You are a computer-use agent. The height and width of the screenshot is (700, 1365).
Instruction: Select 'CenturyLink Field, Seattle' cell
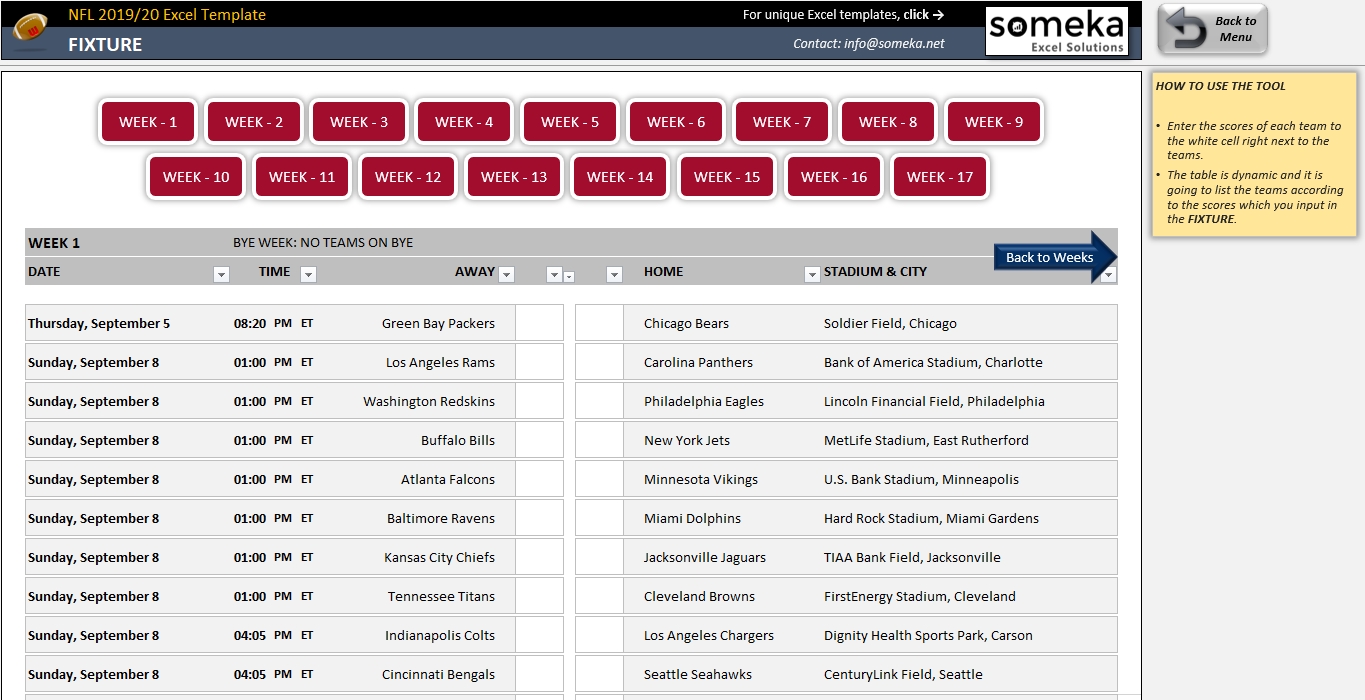pyautogui.click(x=903, y=674)
